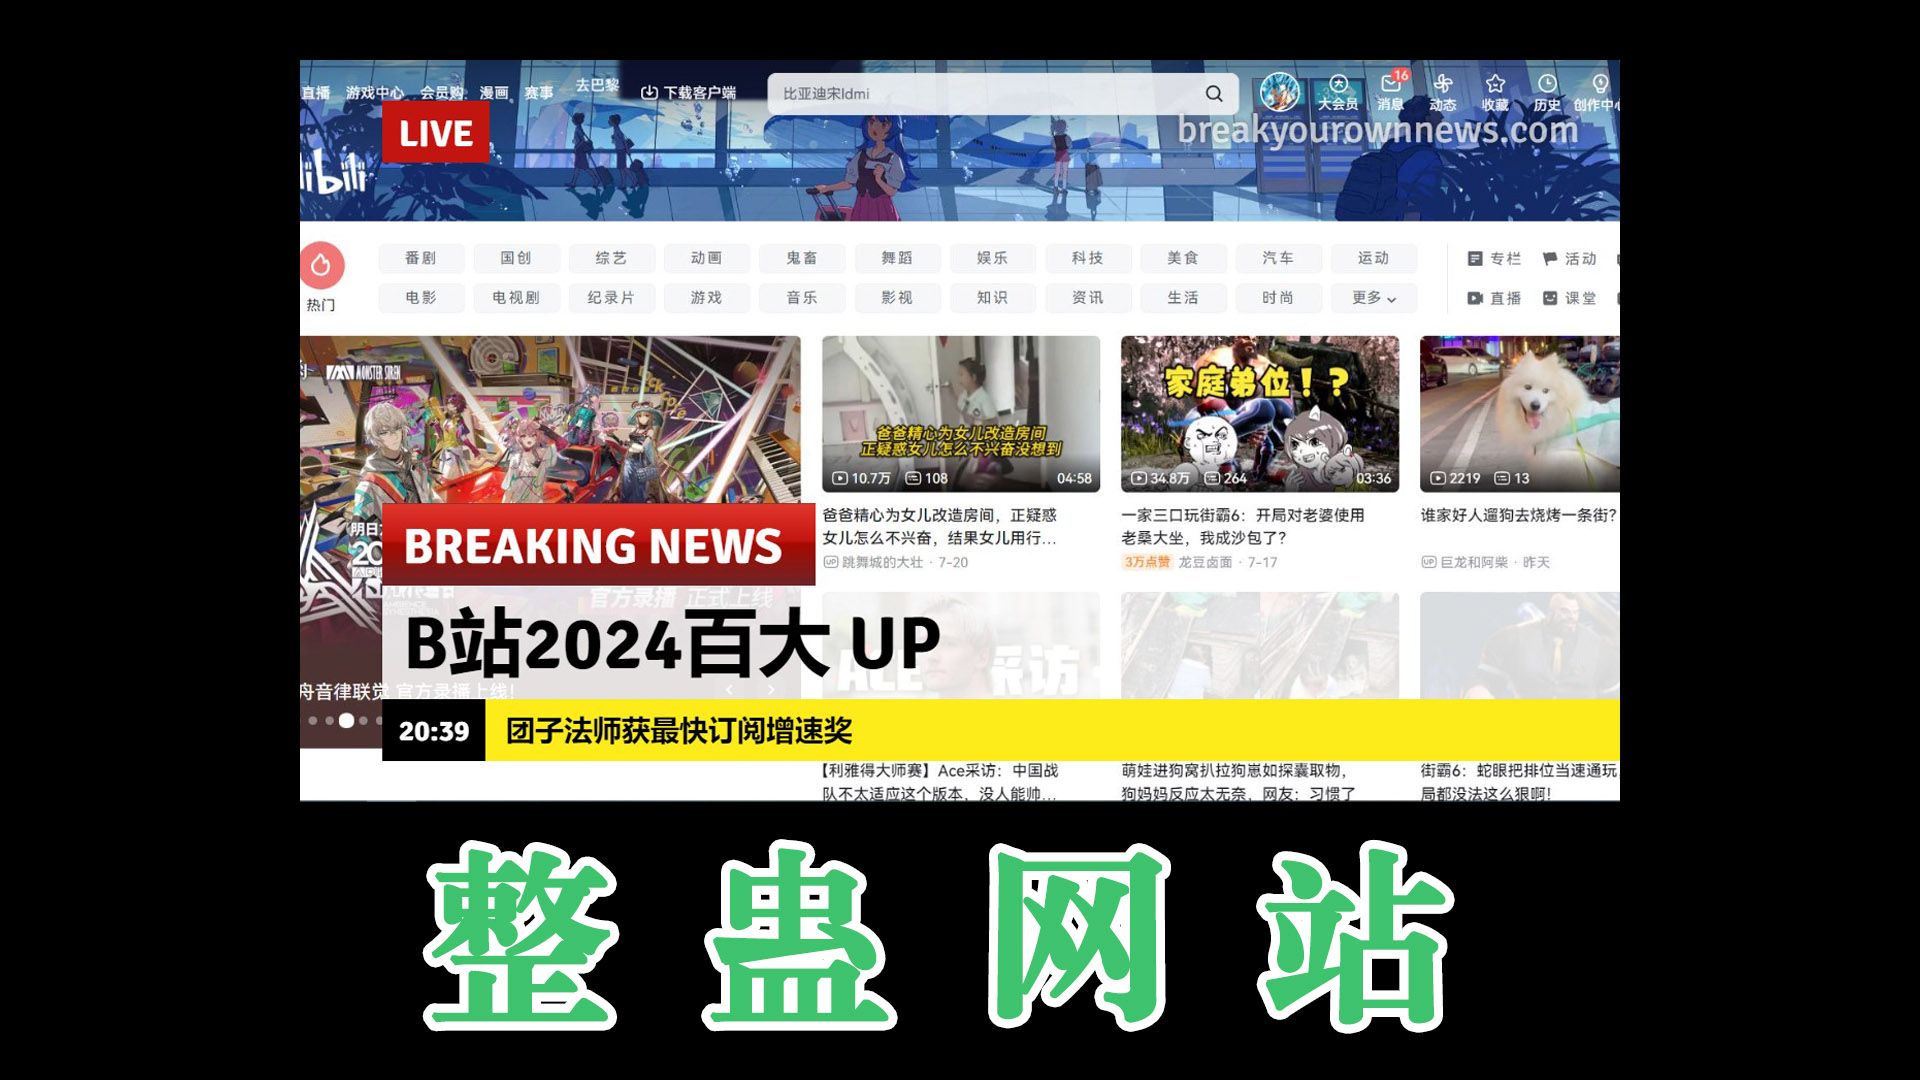Open the 课堂 icon link
1920x1080 pixels.
[x=1569, y=298]
